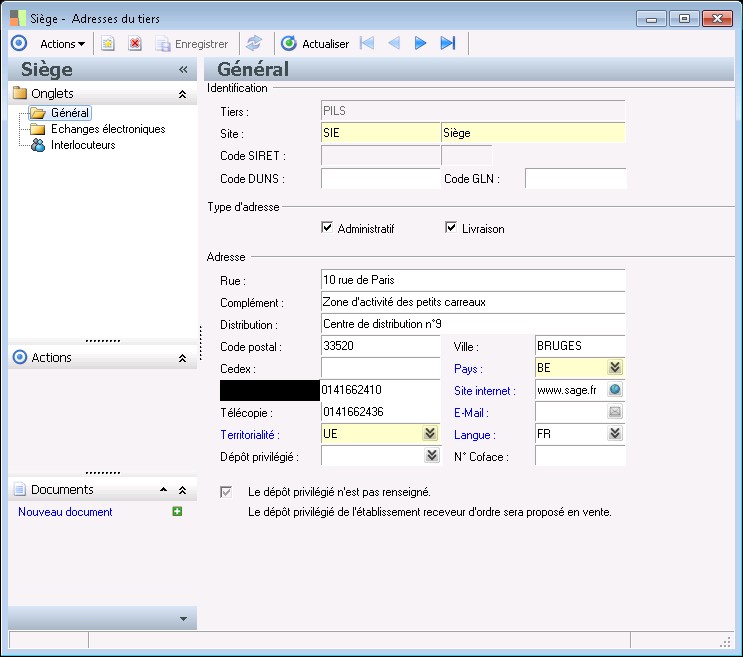Click the green plus next to Nouveau document
The image size is (743, 657).
(x=177, y=512)
